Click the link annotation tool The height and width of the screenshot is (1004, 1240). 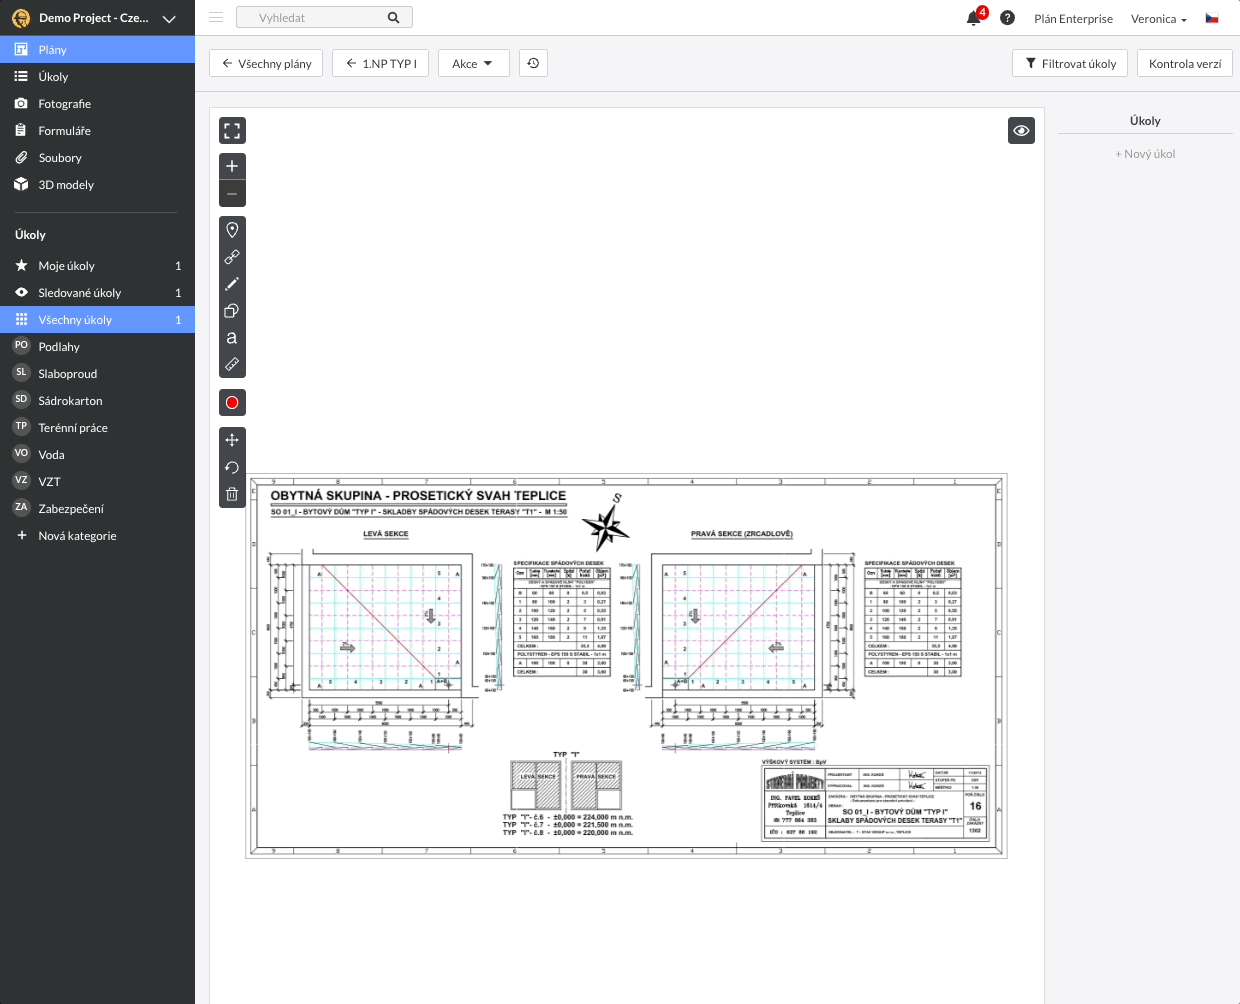click(232, 256)
